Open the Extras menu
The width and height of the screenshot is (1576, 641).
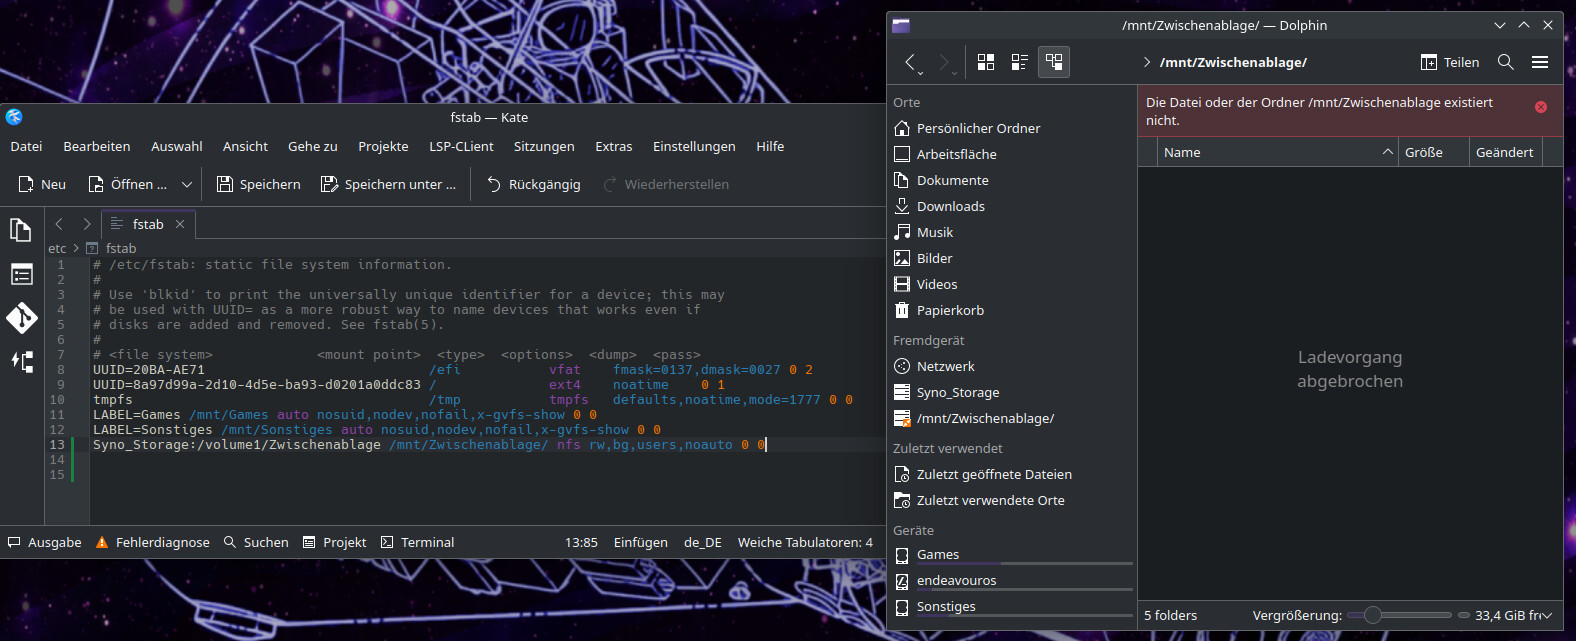tap(614, 146)
